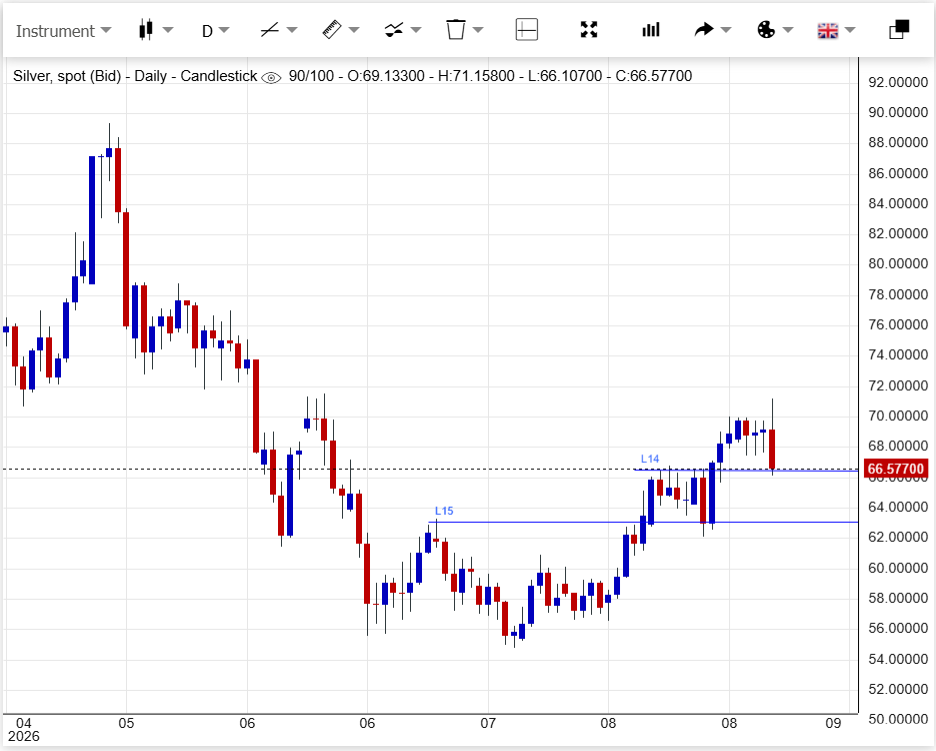
Task: Select the trend line drawing tool
Action: coord(270,29)
